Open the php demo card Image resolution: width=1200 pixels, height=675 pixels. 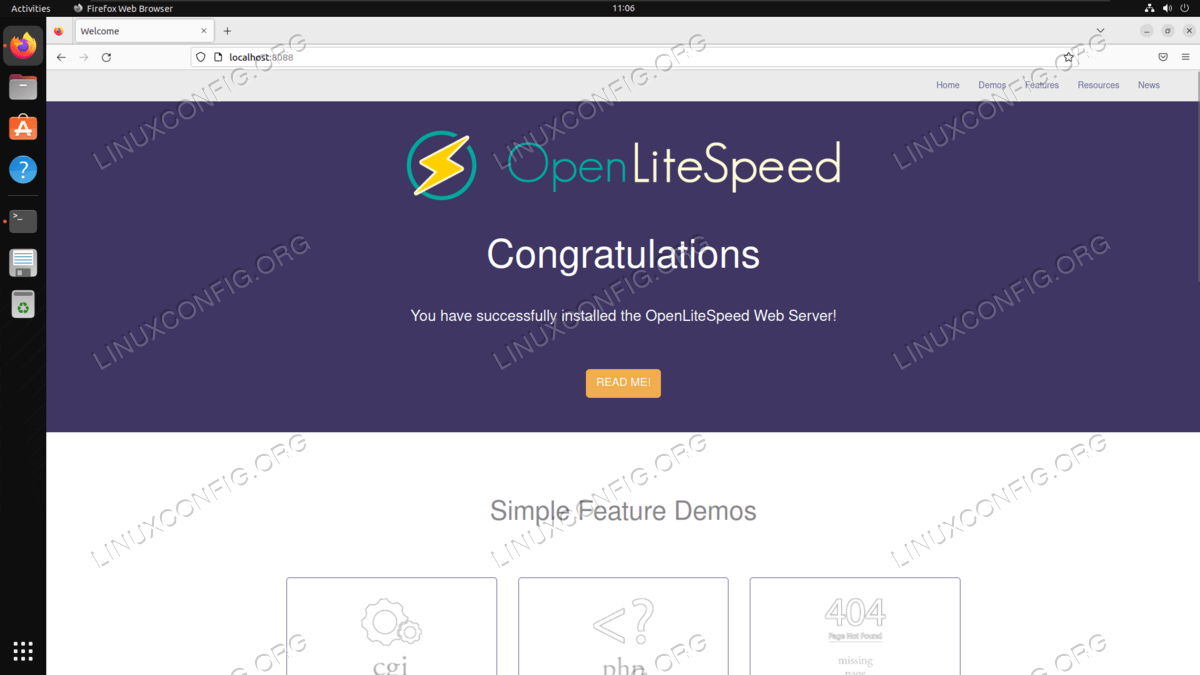pyautogui.click(x=623, y=626)
